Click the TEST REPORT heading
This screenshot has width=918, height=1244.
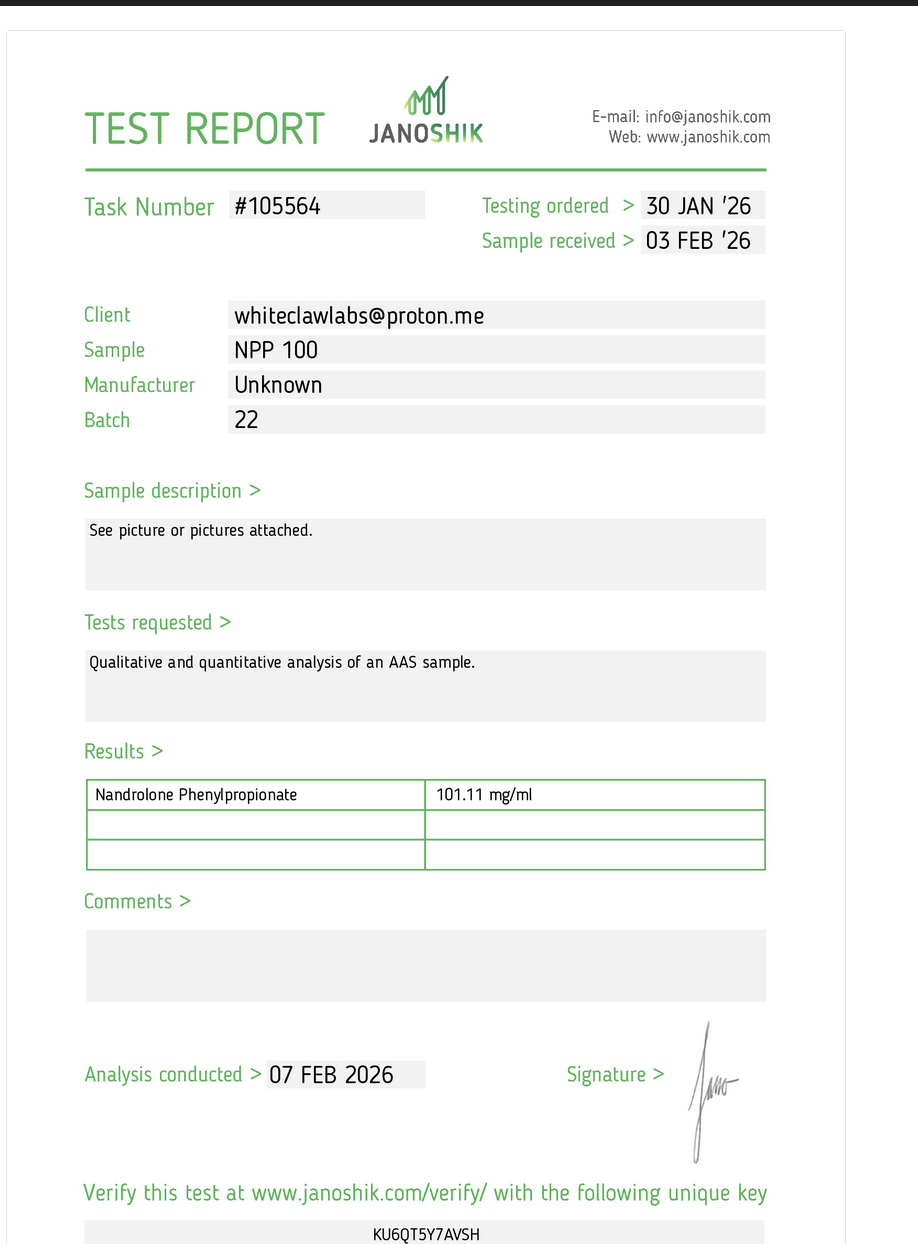(x=204, y=129)
